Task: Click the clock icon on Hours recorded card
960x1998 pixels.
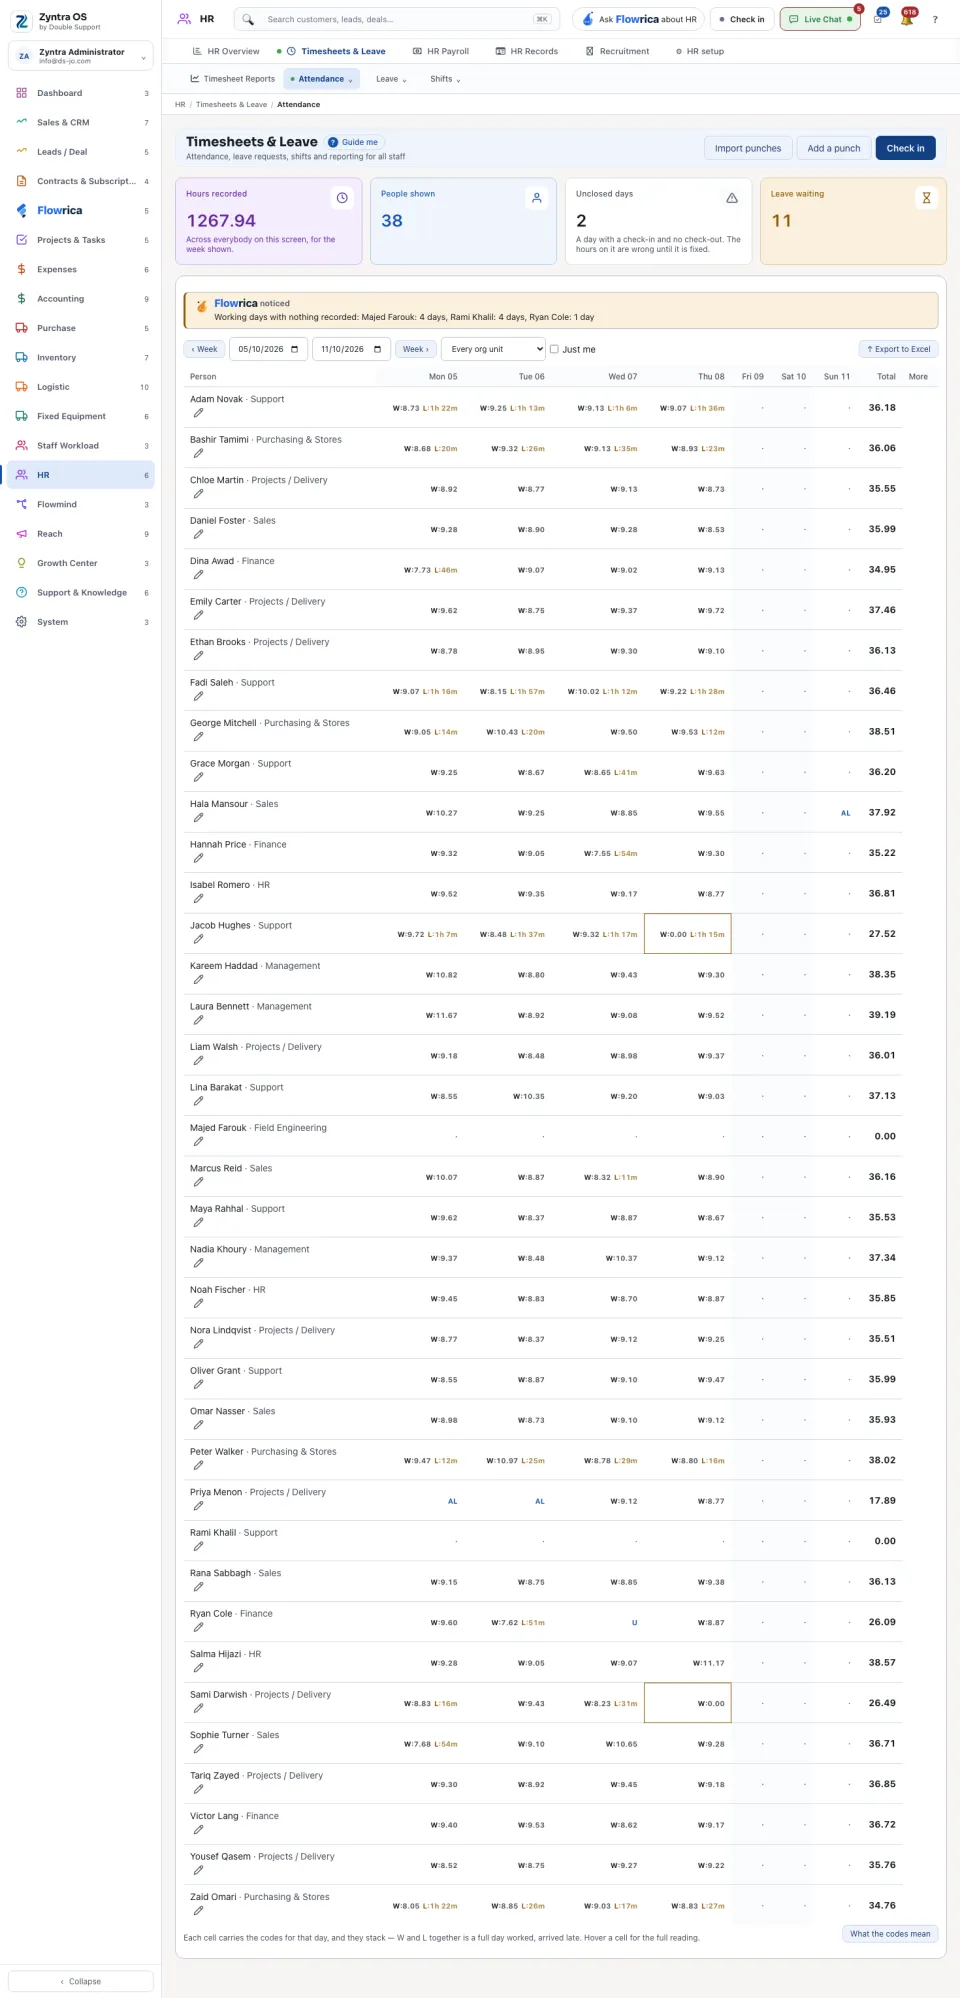Action: 342,198
